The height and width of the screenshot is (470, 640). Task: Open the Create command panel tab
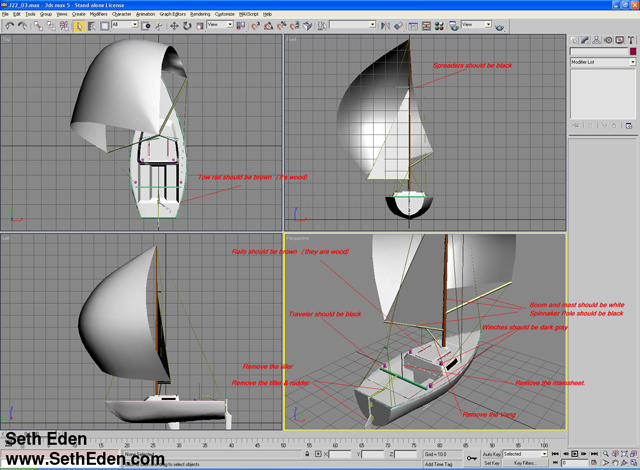tap(576, 39)
